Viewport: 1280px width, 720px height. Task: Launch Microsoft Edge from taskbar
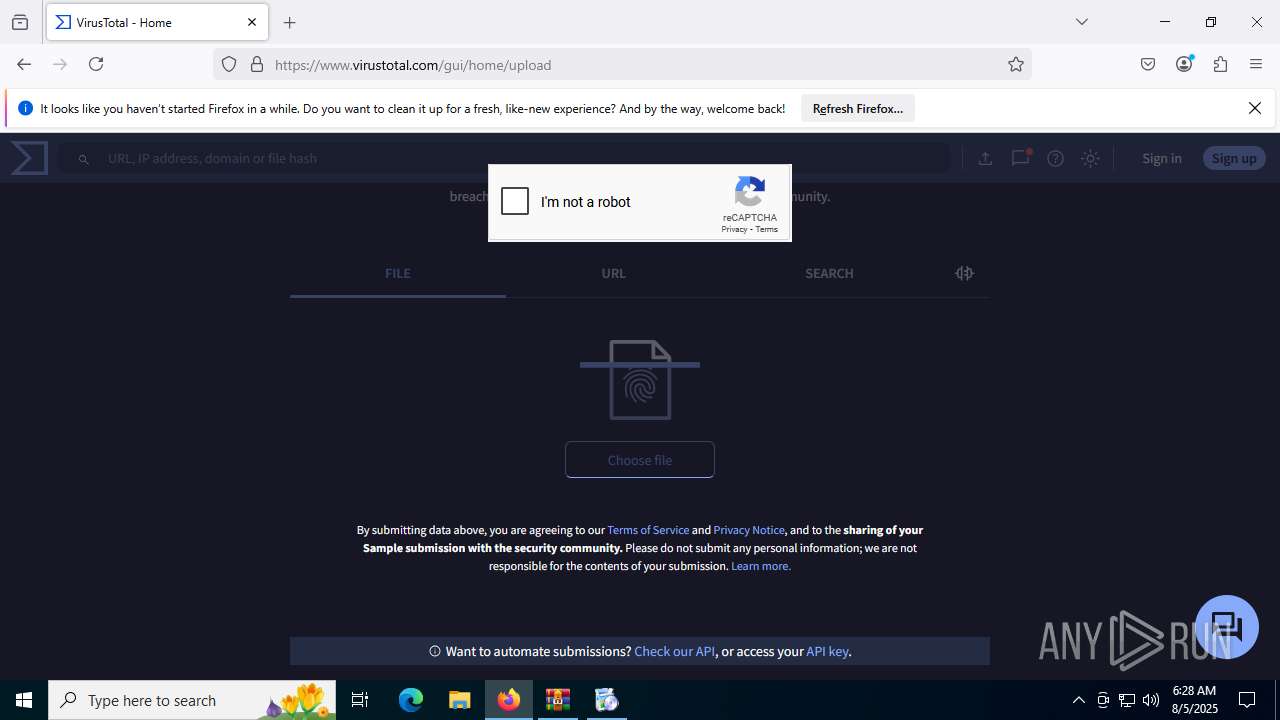[x=411, y=700]
